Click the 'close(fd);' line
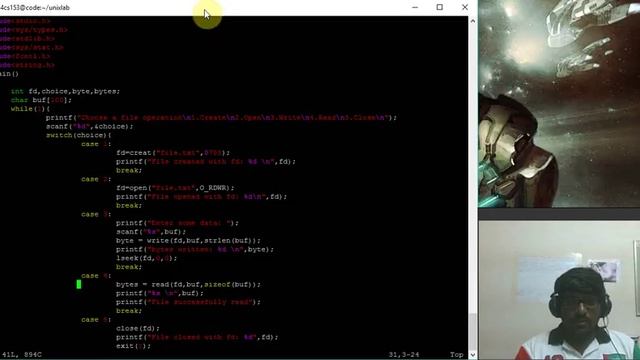This screenshot has height=360, width=640. [138, 328]
